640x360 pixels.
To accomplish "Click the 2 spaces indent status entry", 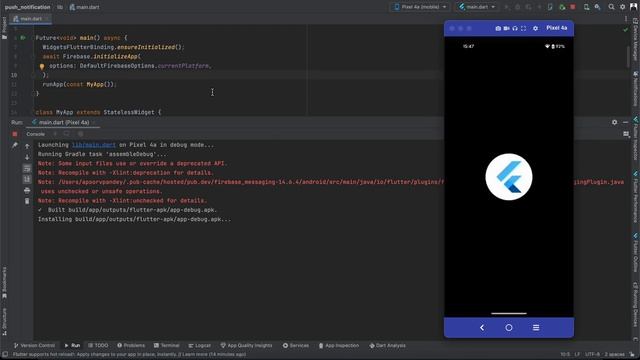I will click(614, 354).
